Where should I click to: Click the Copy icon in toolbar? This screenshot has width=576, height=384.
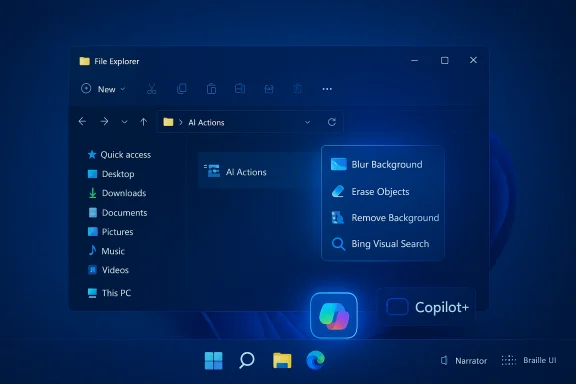tap(182, 89)
